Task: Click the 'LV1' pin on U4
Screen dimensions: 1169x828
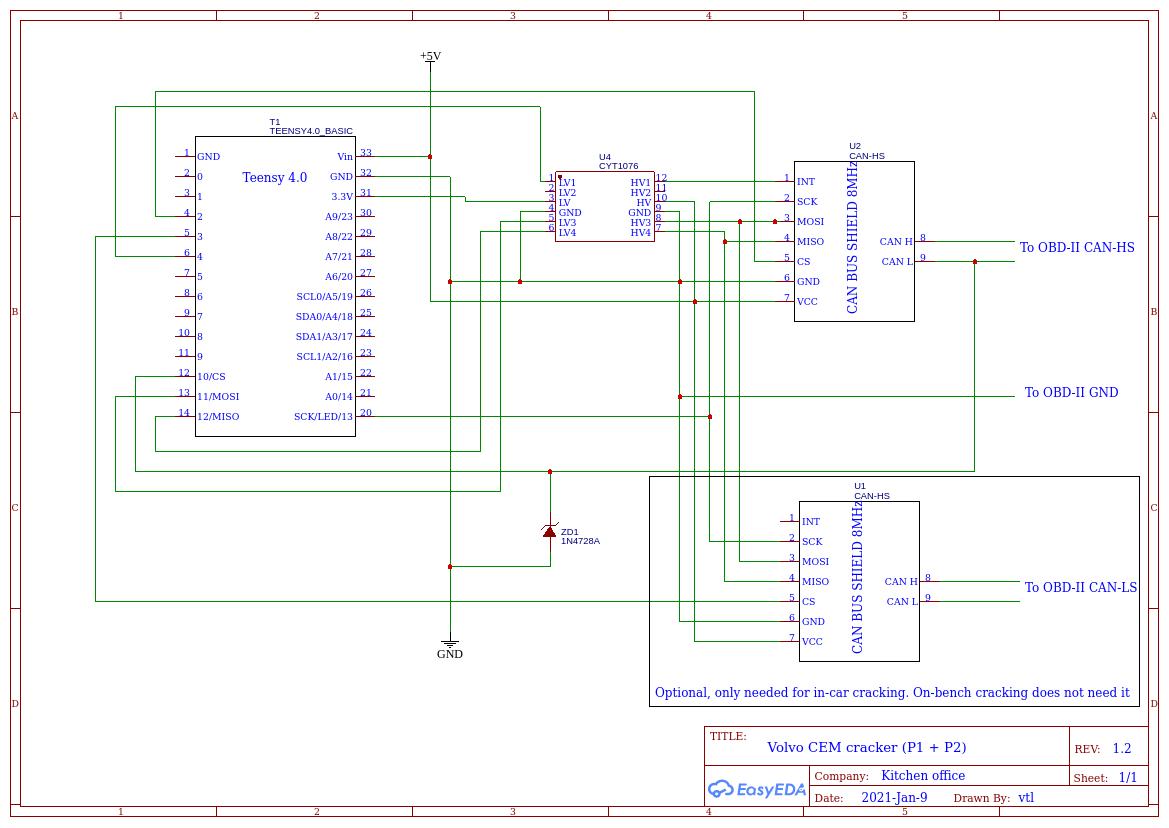Action: click(567, 183)
